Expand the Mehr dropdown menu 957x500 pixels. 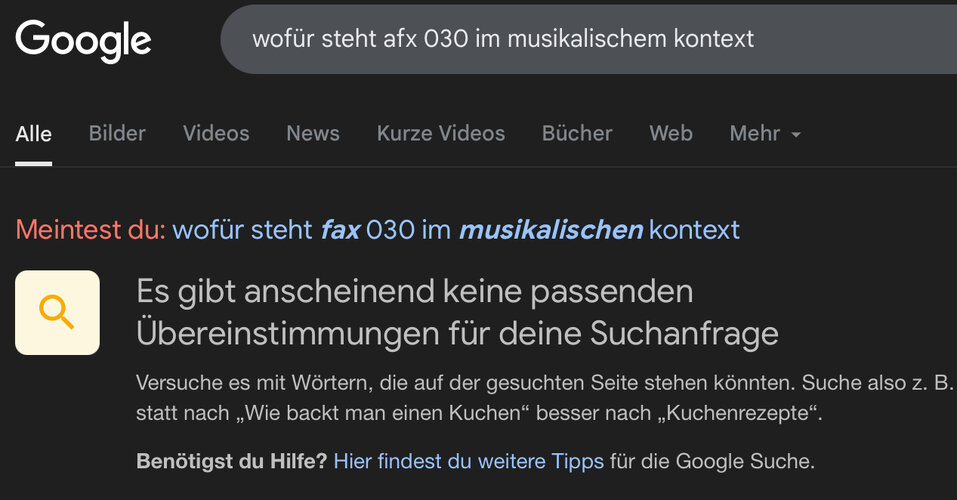765,133
